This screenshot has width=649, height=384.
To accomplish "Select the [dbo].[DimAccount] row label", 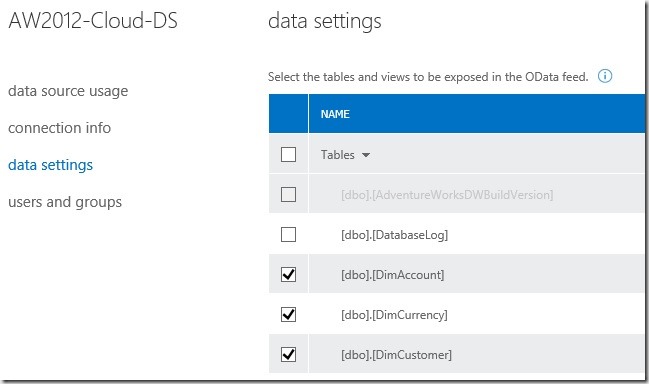I will click(392, 275).
